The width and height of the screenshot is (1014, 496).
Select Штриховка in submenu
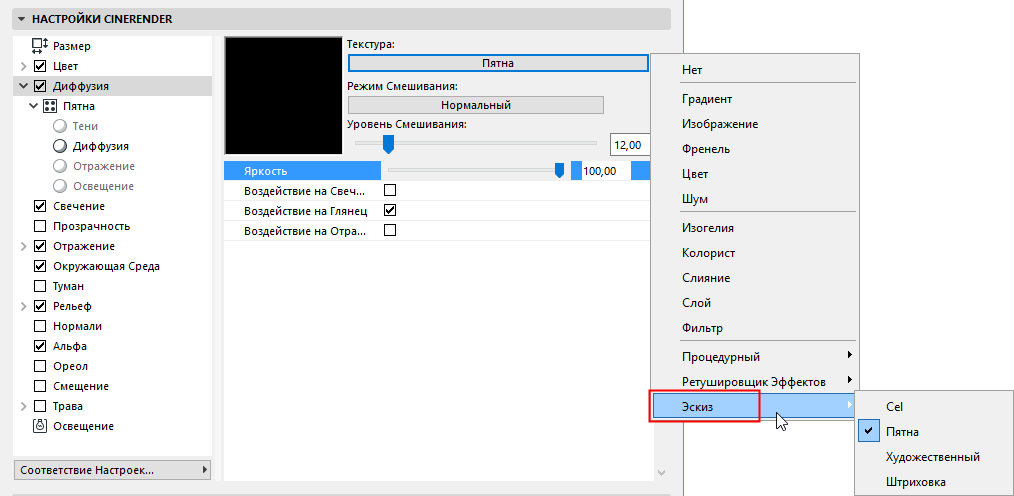[934, 482]
